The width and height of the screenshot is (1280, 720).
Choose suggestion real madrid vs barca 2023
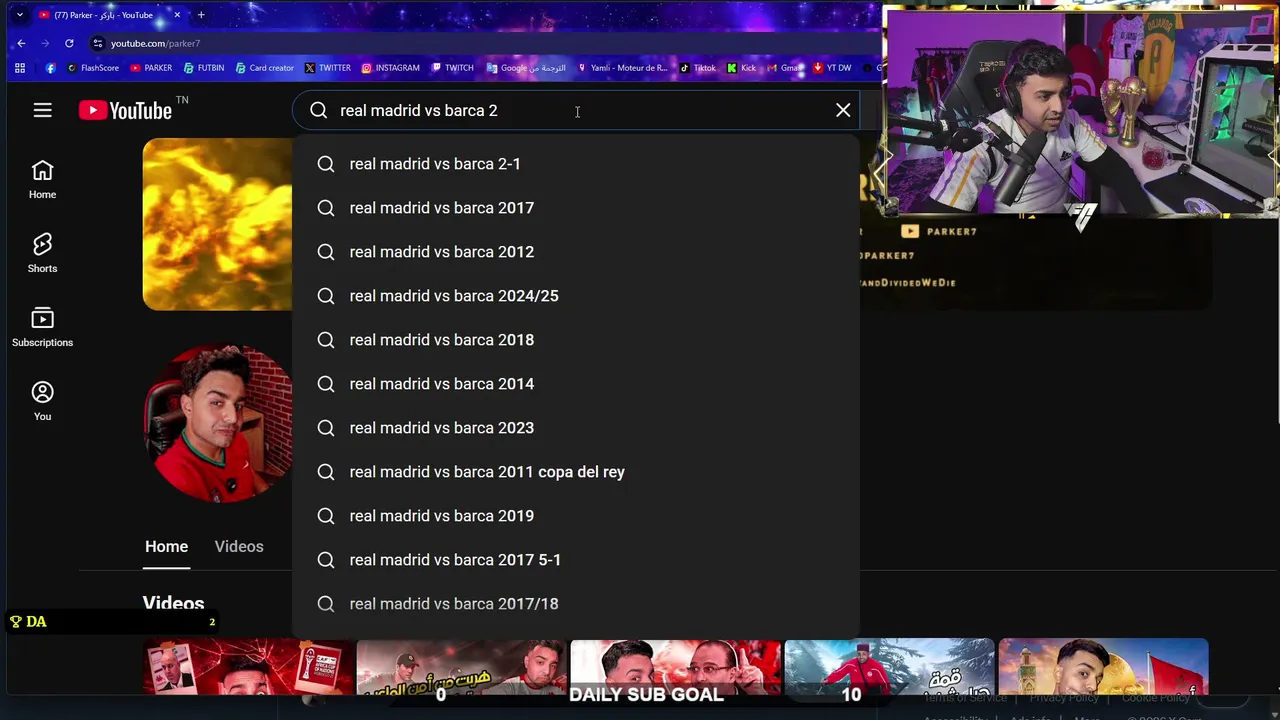576,428
